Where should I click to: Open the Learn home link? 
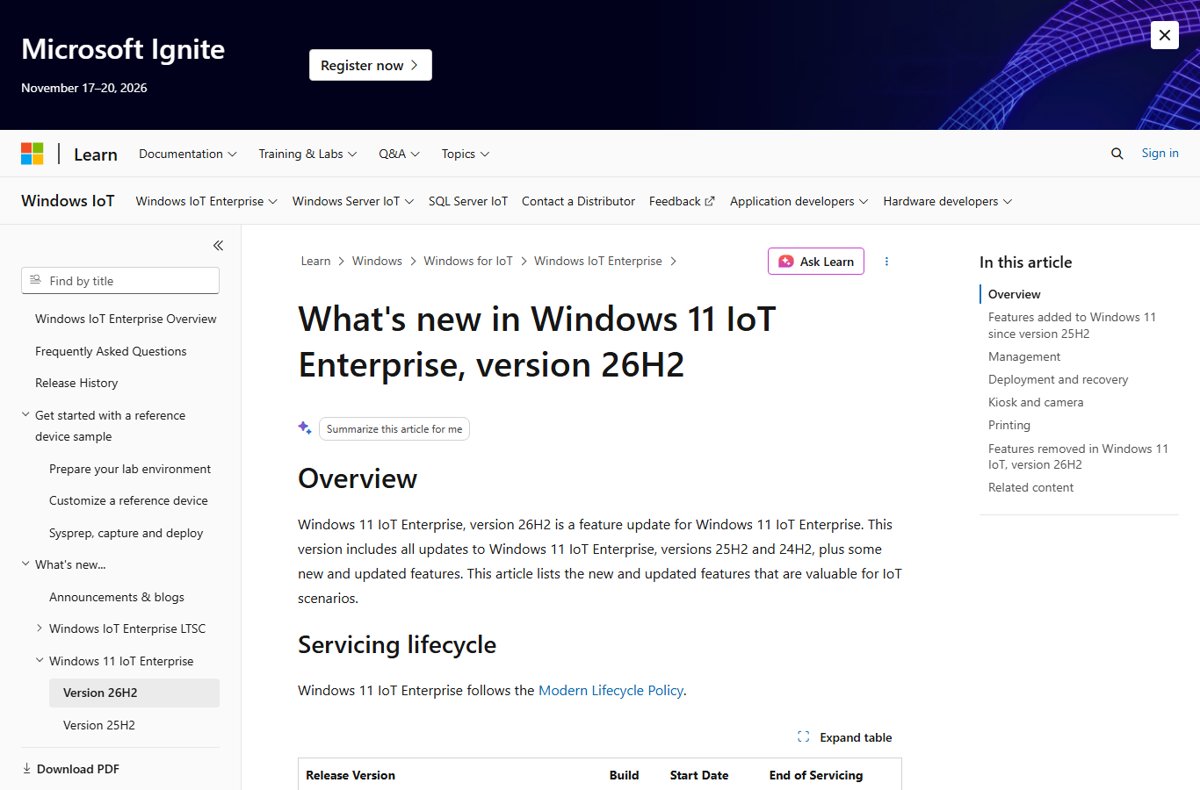(x=96, y=154)
